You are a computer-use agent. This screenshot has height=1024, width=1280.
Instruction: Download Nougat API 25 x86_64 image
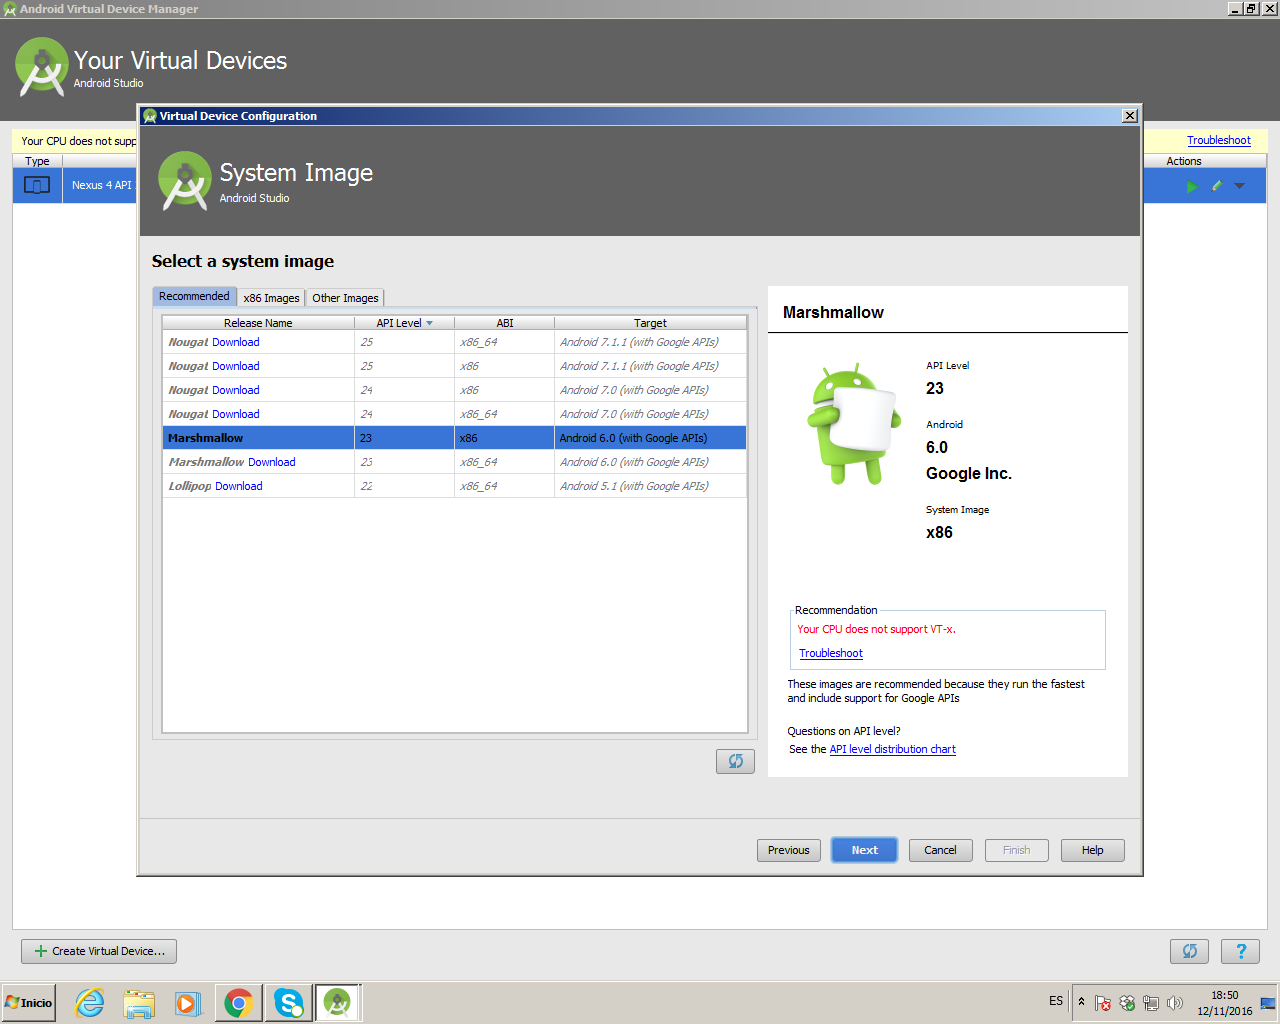[236, 342]
